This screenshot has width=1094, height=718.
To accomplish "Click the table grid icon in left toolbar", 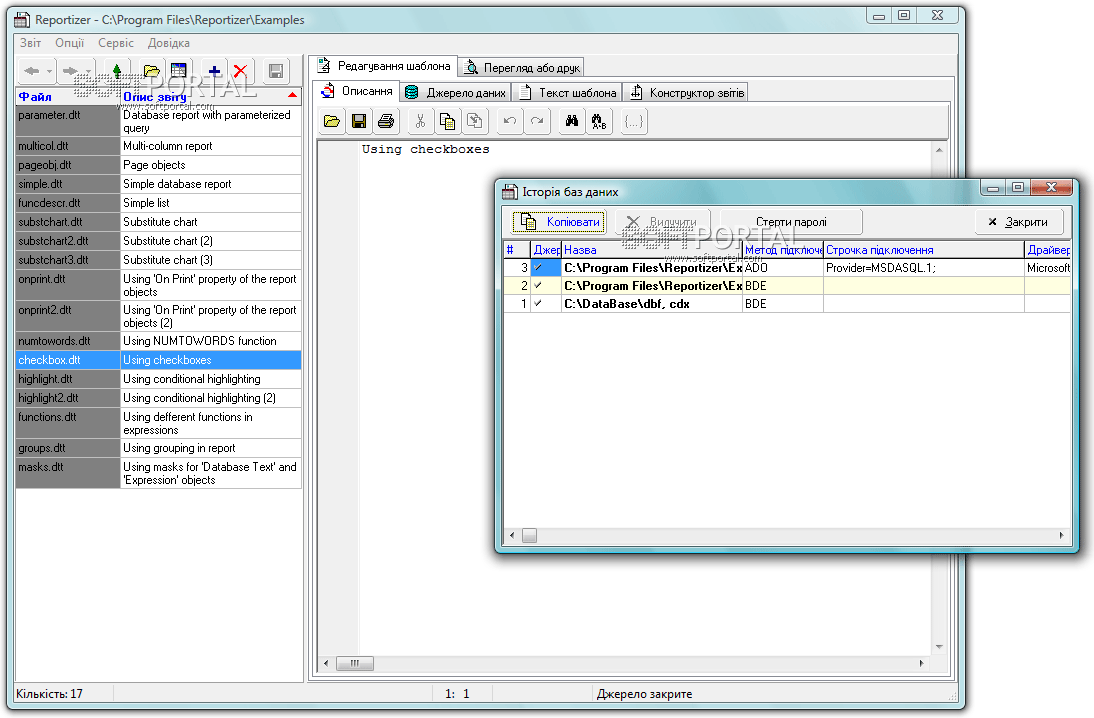I will coord(179,70).
